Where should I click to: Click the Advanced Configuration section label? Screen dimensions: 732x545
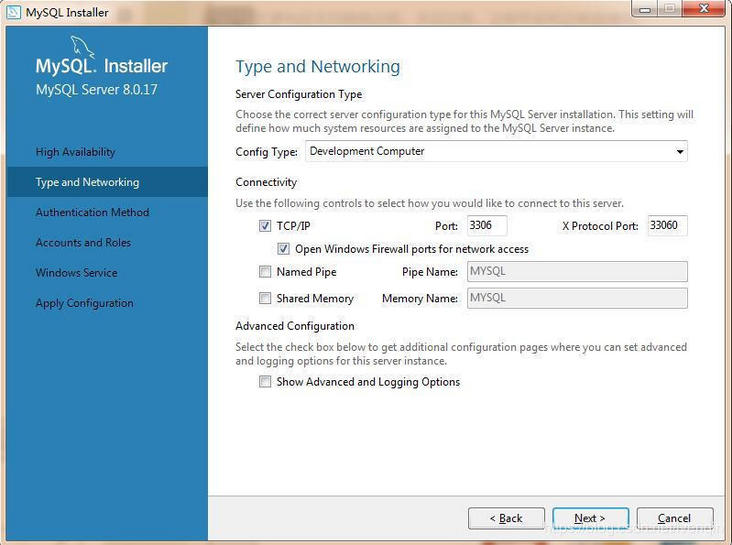tap(295, 326)
